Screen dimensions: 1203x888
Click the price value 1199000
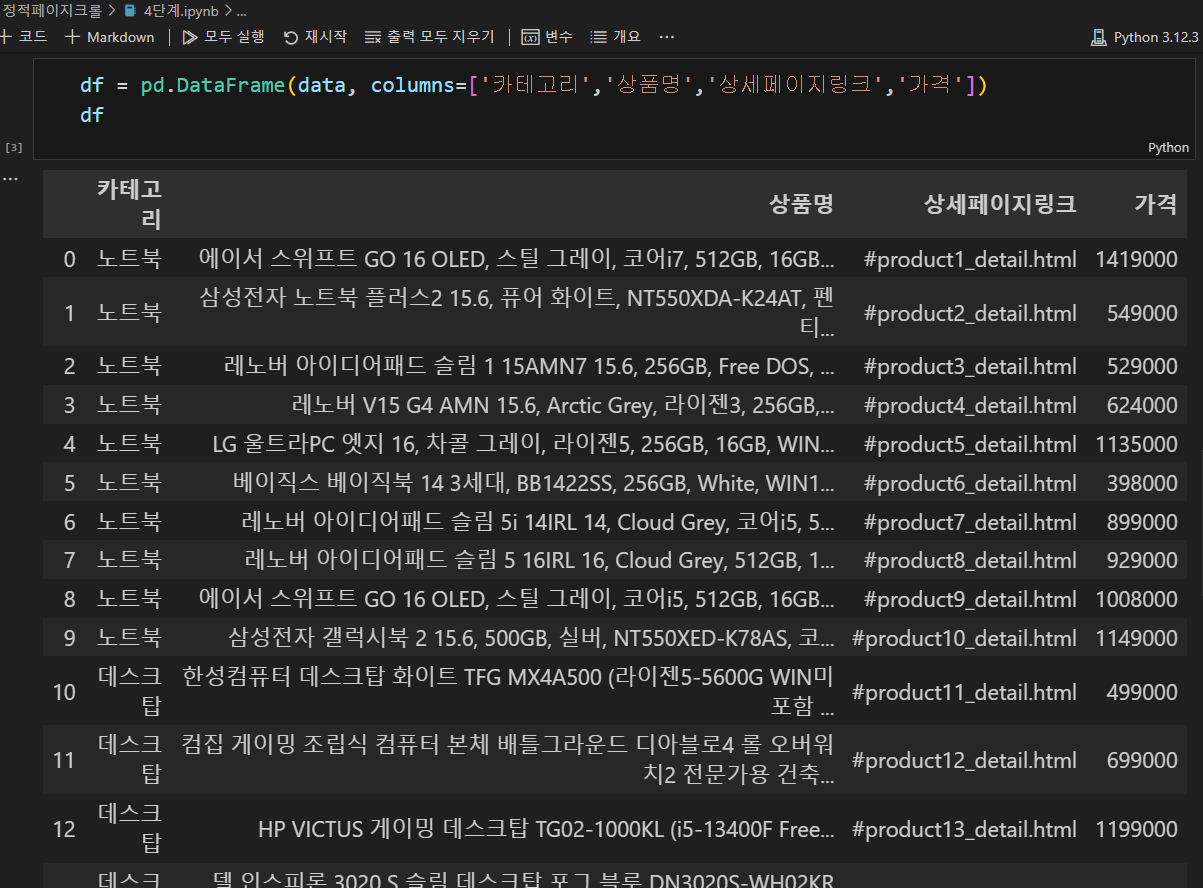1136,830
